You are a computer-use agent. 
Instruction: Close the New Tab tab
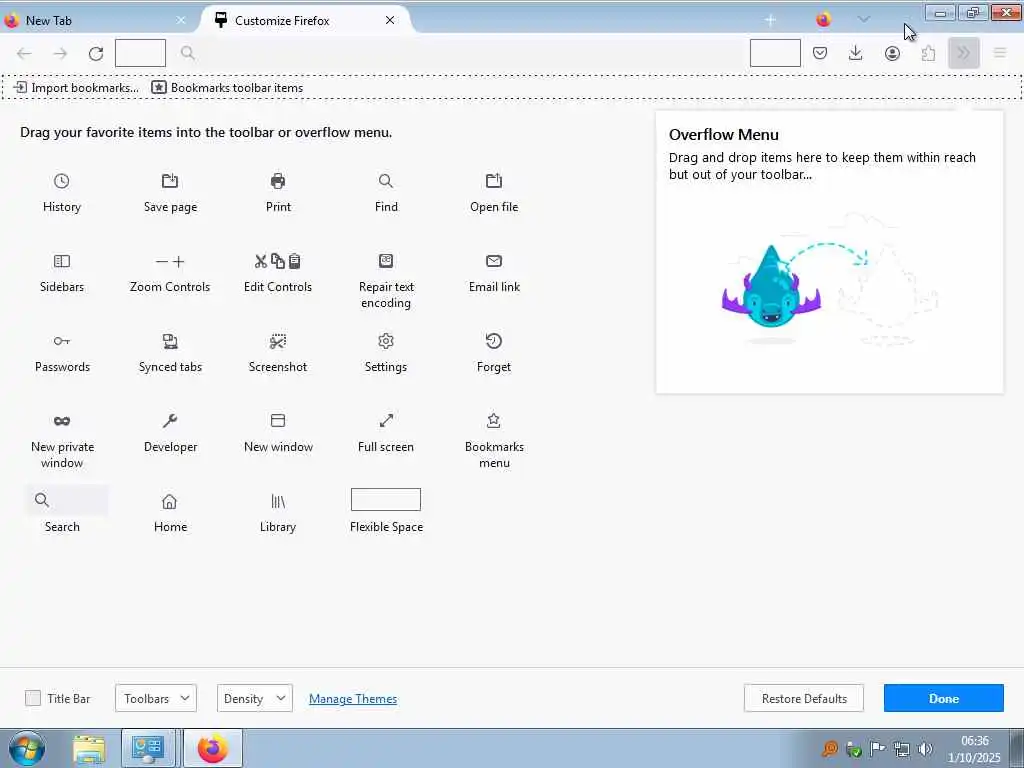[x=181, y=20]
